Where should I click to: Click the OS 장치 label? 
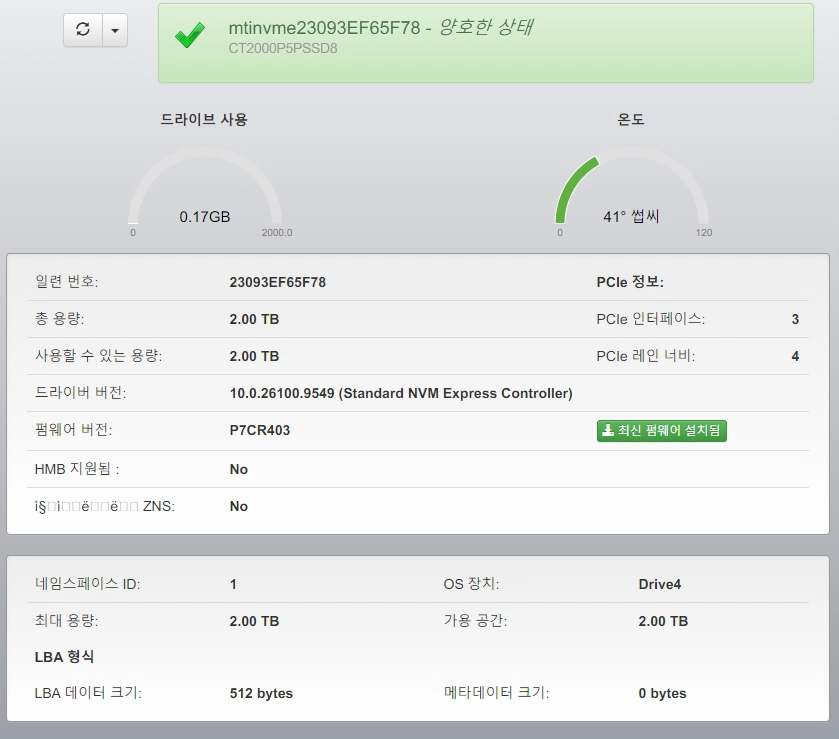(x=471, y=584)
